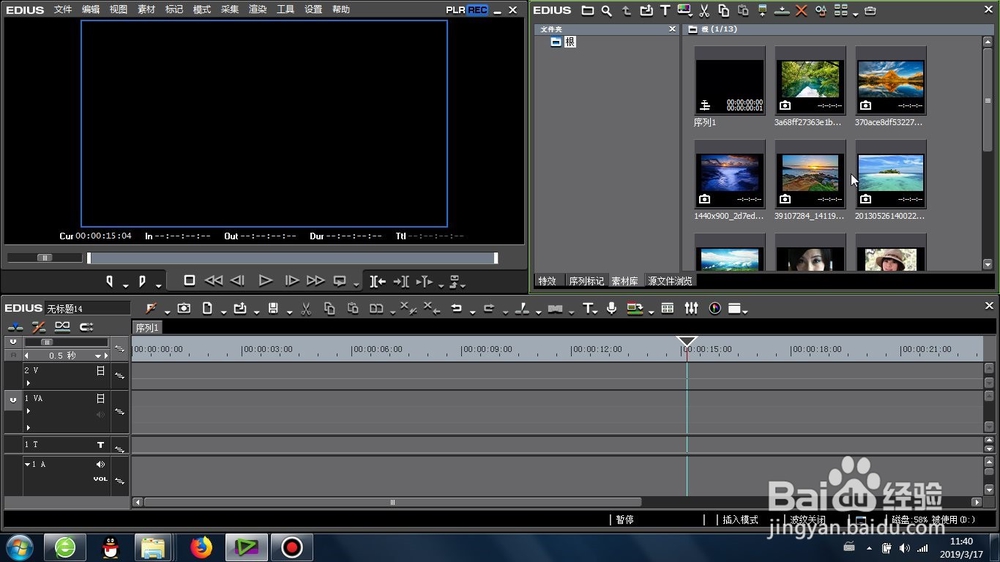Switch to the 特效 tab
The width and height of the screenshot is (1000, 562).
547,281
